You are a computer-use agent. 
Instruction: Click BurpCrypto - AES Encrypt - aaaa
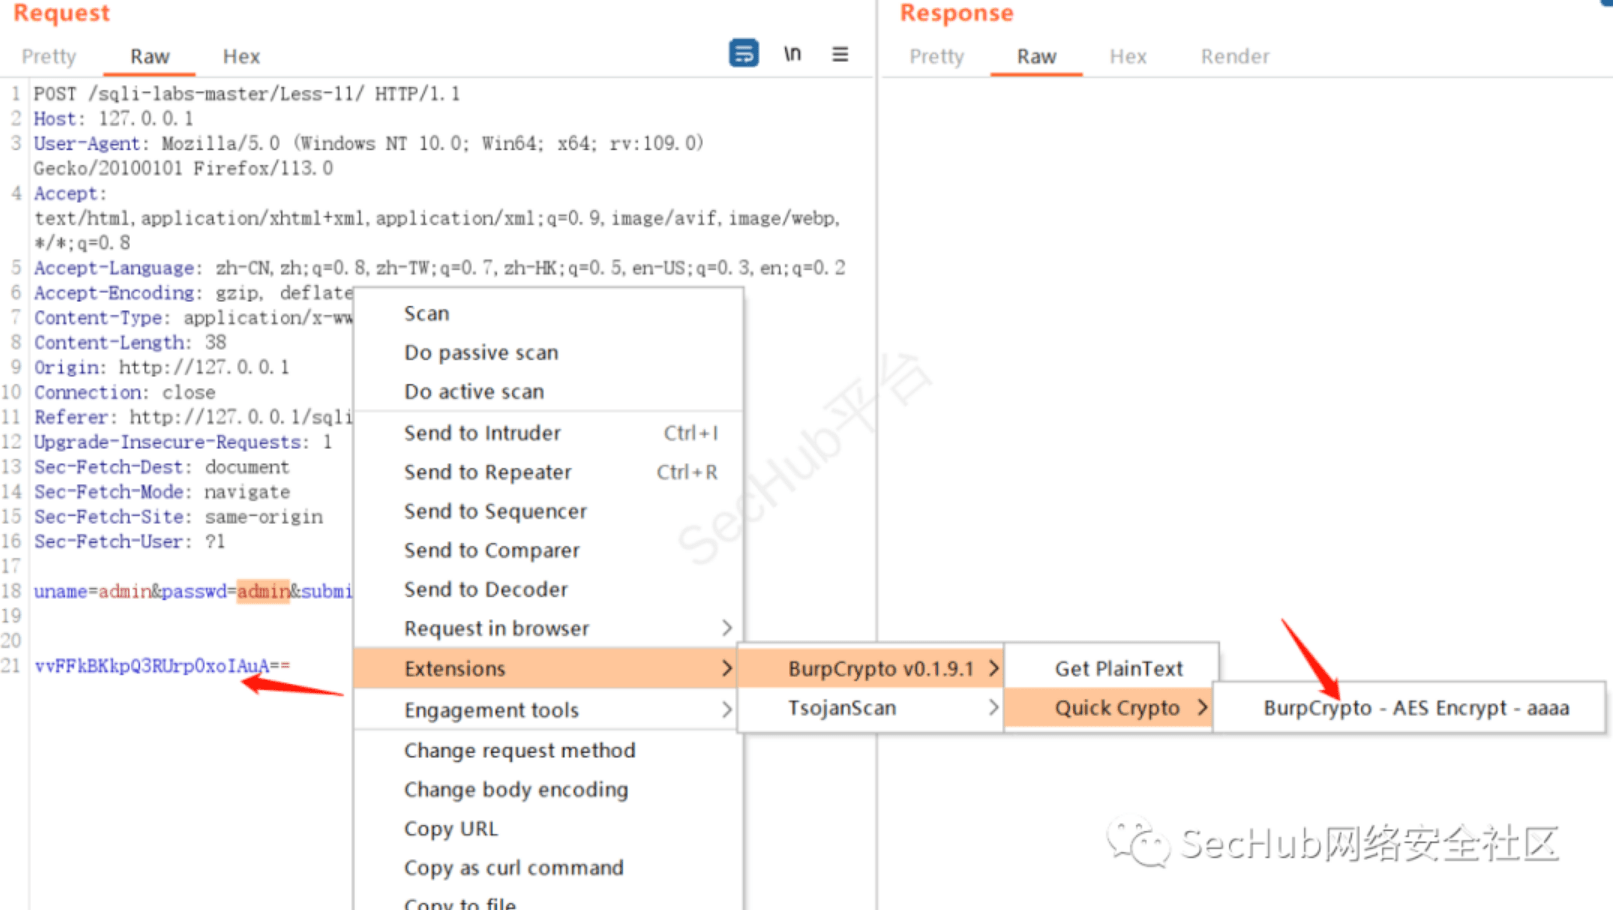(x=1415, y=708)
